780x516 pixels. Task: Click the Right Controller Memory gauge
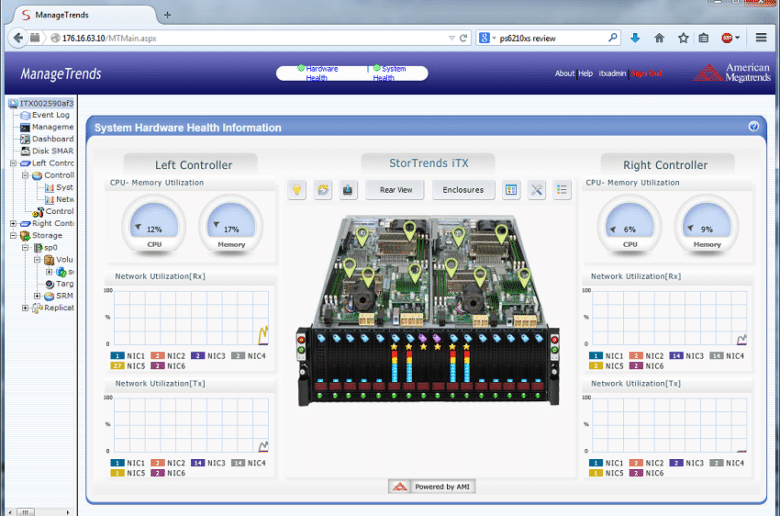click(707, 224)
